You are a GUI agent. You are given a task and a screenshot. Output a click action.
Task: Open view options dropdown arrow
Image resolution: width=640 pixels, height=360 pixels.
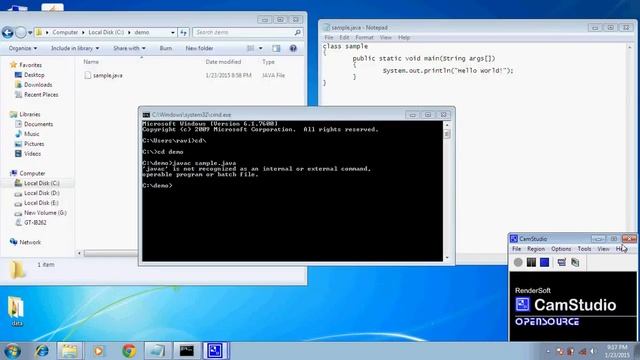[x=260, y=48]
